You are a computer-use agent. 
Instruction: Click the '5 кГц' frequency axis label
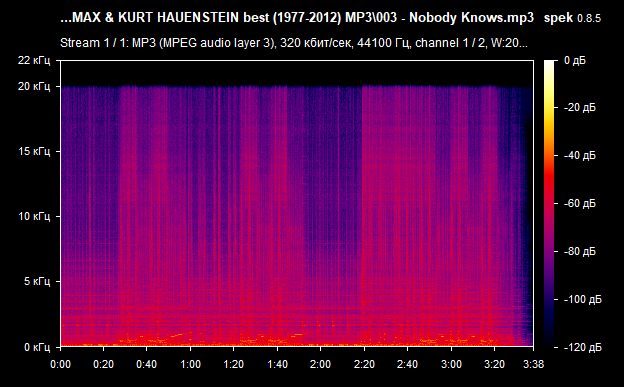point(37,281)
